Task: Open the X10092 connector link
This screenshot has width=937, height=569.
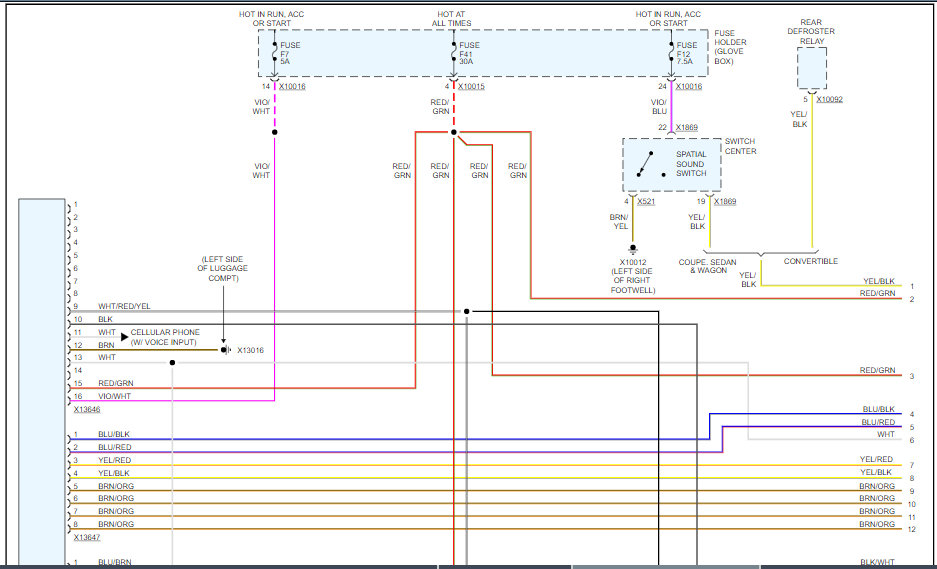Action: 829,99
